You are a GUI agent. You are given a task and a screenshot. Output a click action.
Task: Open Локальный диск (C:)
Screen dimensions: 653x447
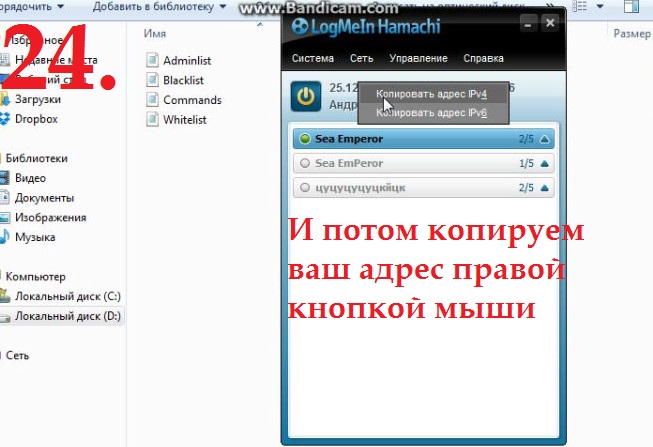coord(68,296)
